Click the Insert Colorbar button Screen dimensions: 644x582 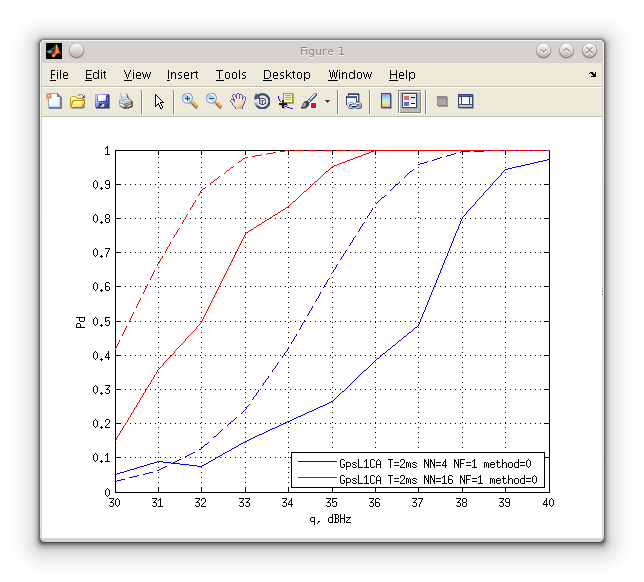click(386, 101)
